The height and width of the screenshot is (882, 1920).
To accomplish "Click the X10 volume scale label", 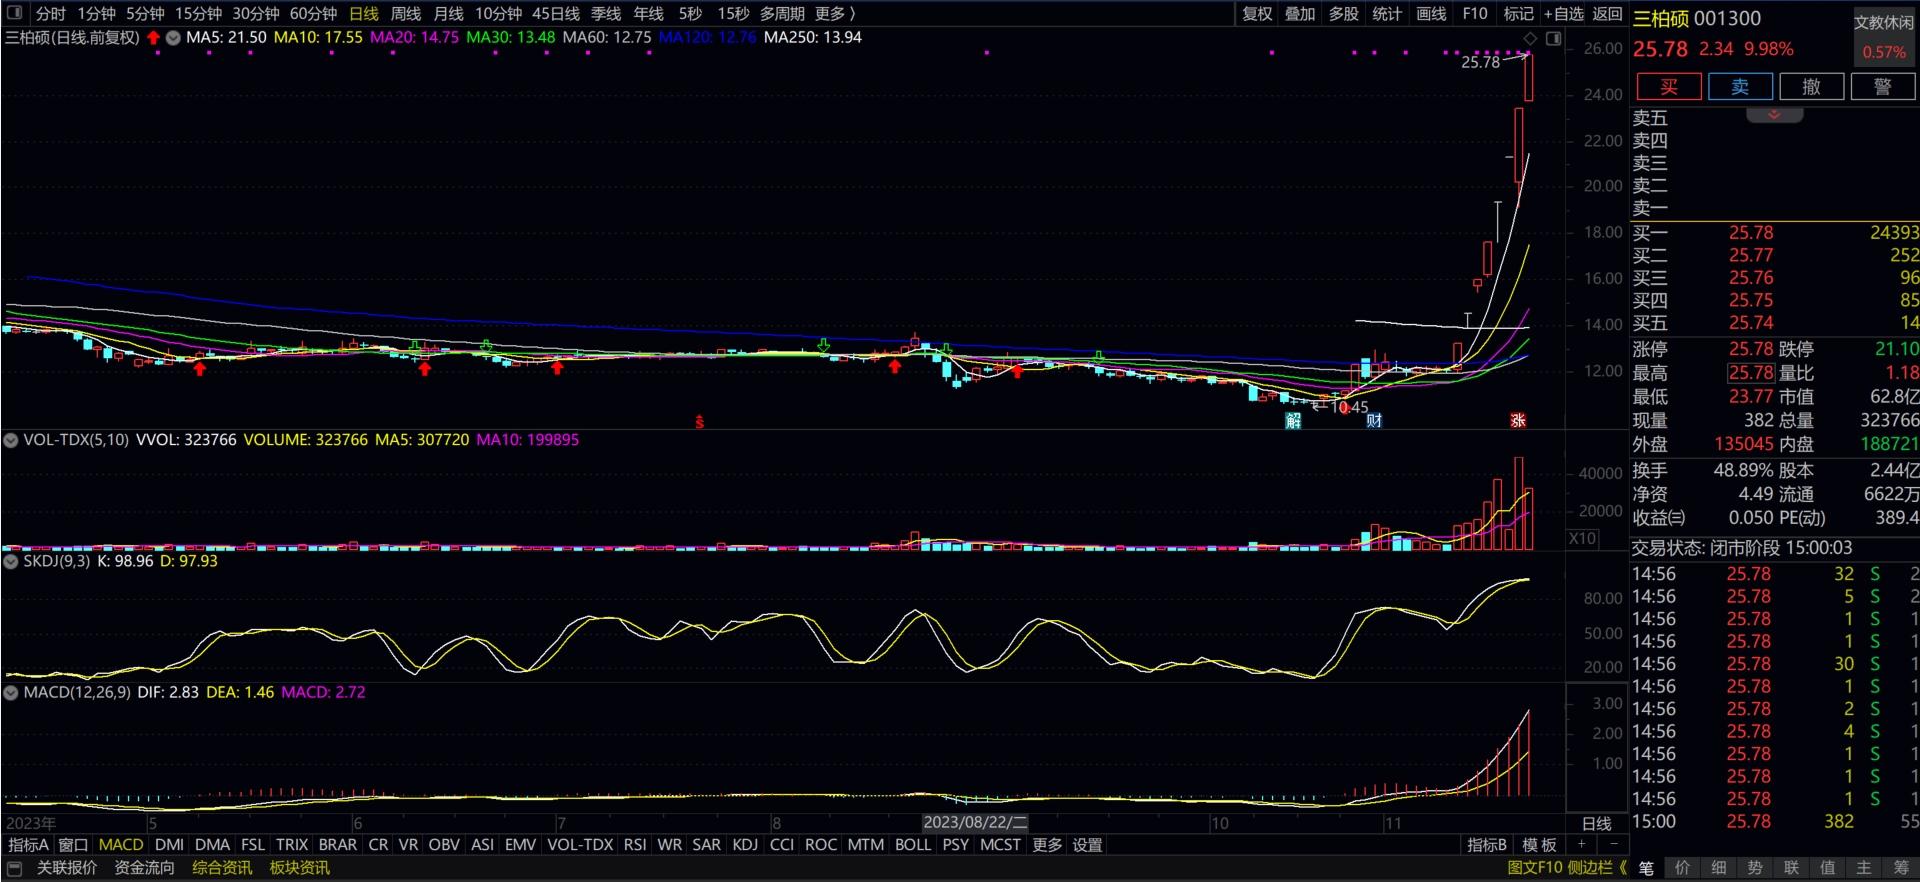I will (x=1582, y=538).
